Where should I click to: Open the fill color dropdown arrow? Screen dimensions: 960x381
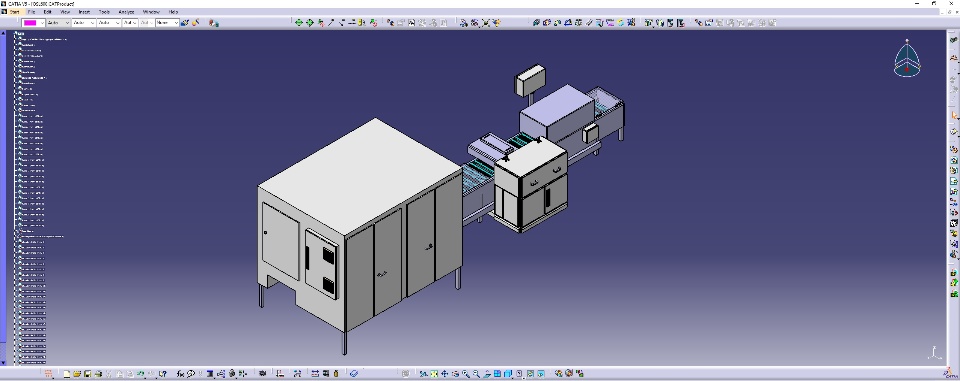pos(42,23)
